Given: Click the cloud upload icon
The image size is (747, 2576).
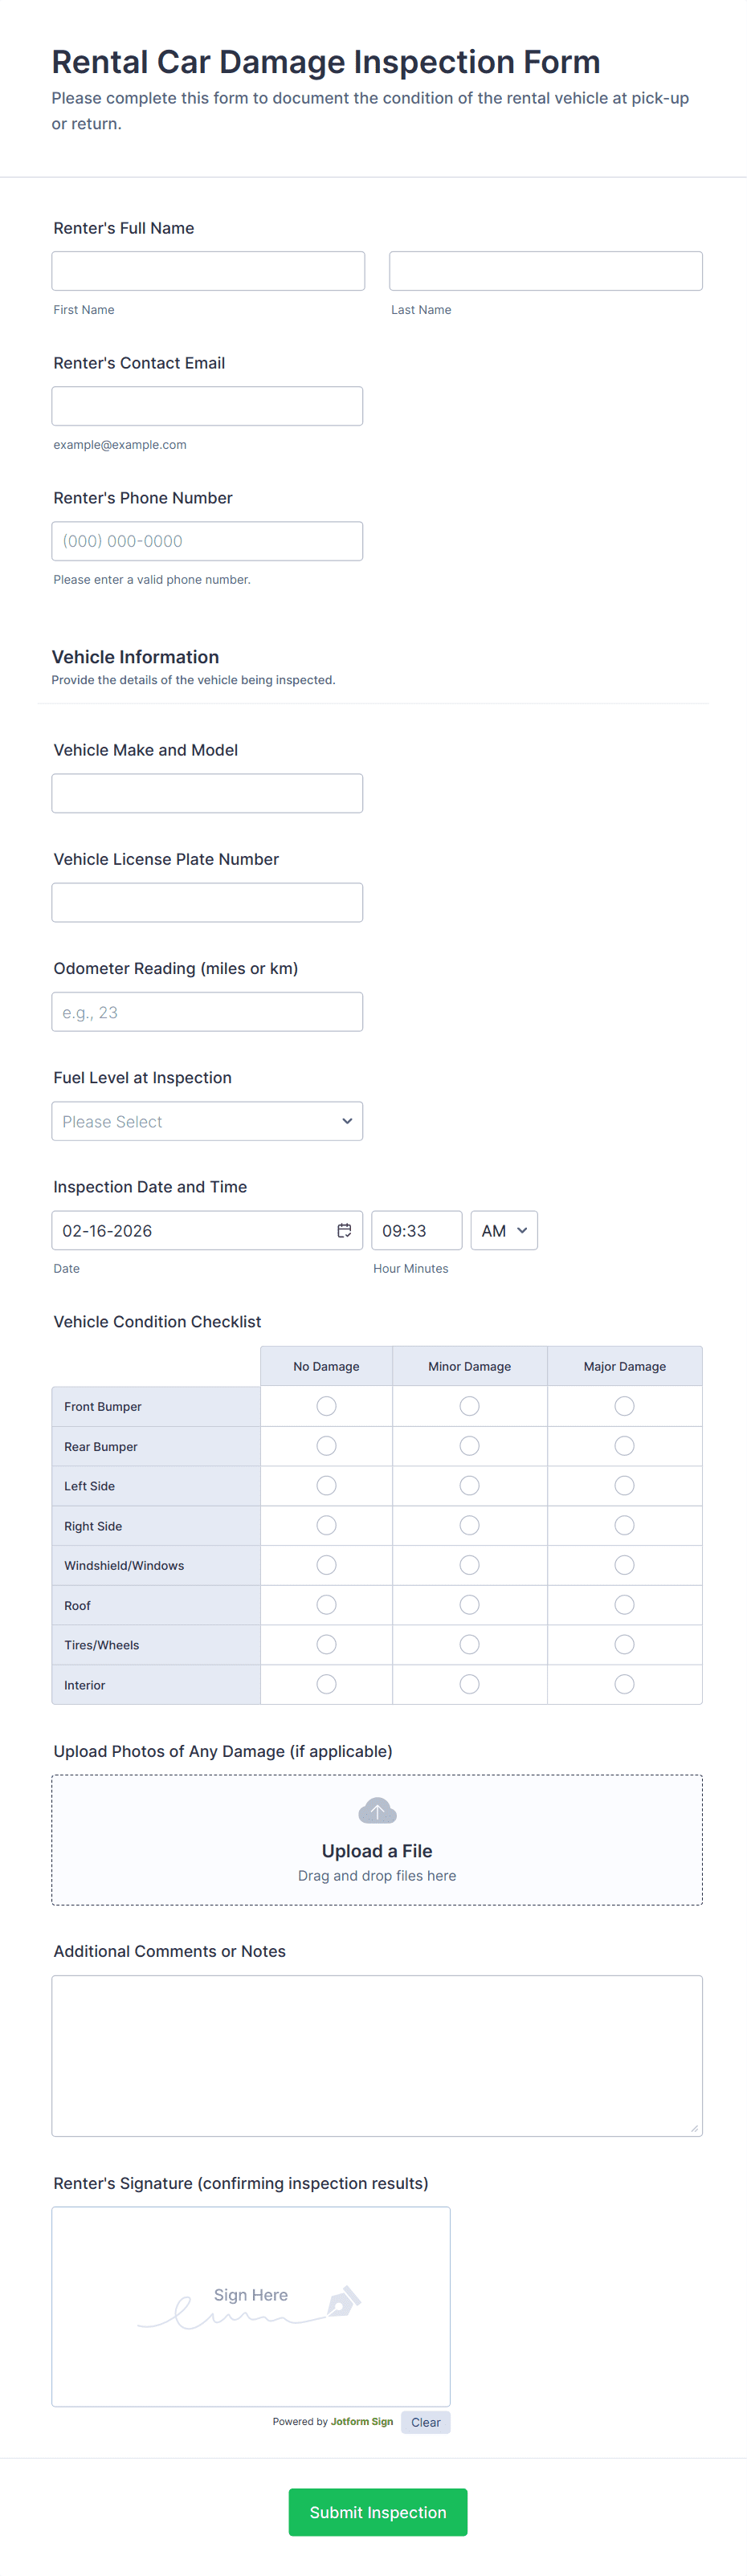Looking at the screenshot, I should click(x=377, y=1811).
